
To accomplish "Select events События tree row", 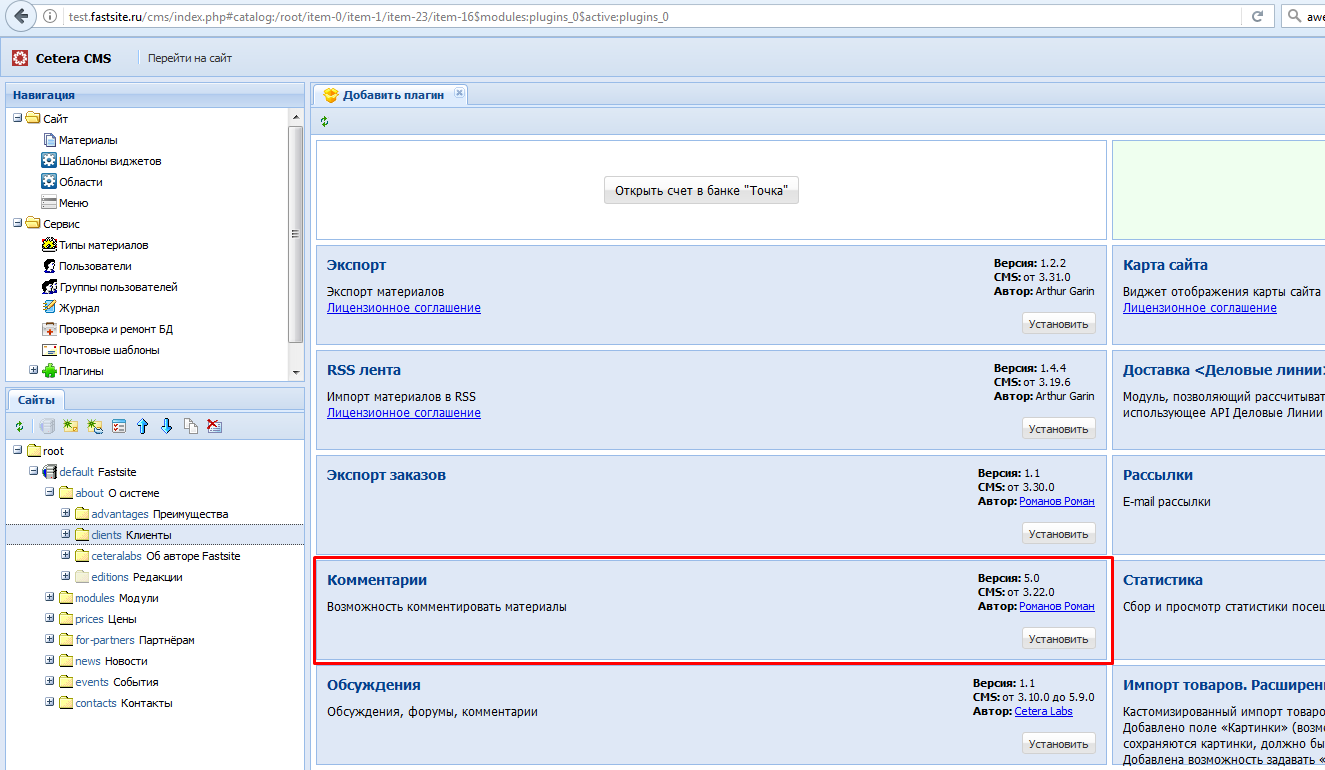I will click(154, 682).
